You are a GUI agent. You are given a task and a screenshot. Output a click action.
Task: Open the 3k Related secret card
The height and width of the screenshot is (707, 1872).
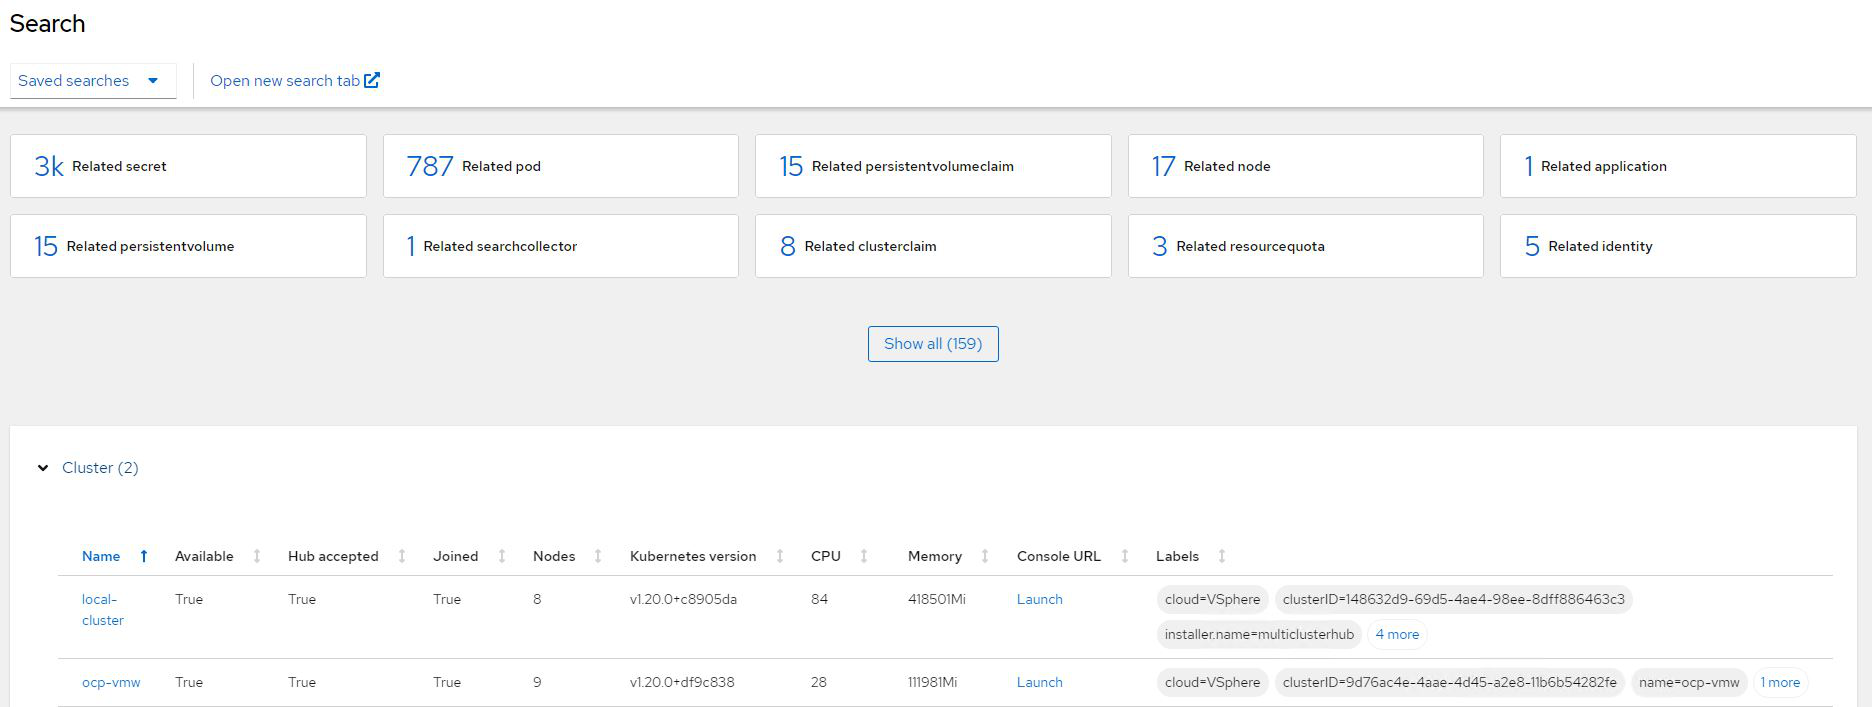point(188,166)
